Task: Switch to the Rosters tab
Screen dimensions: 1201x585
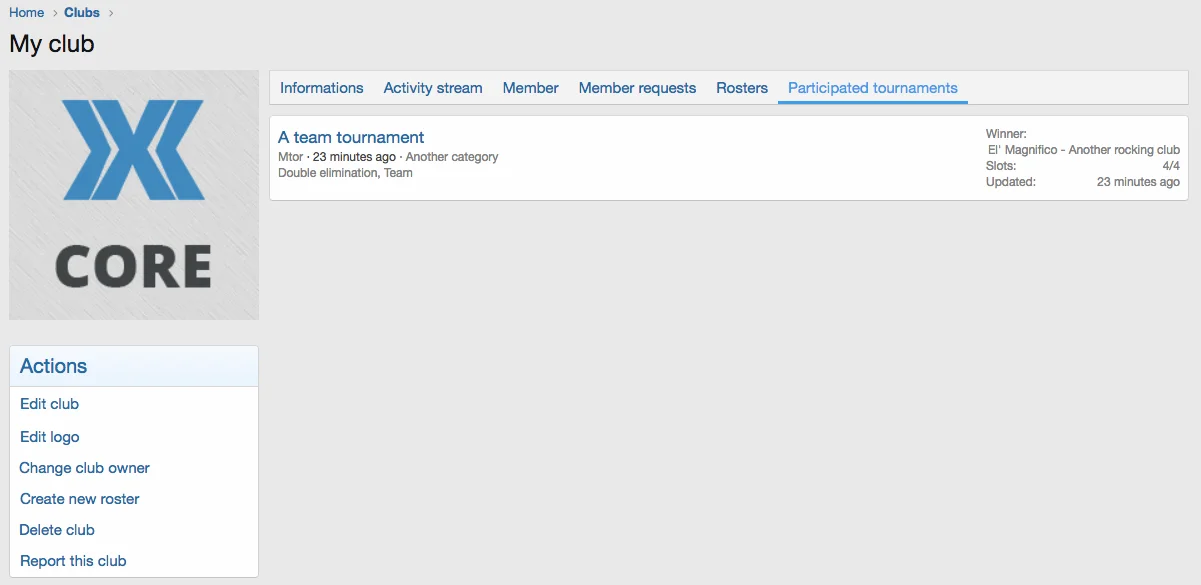Action: (742, 88)
